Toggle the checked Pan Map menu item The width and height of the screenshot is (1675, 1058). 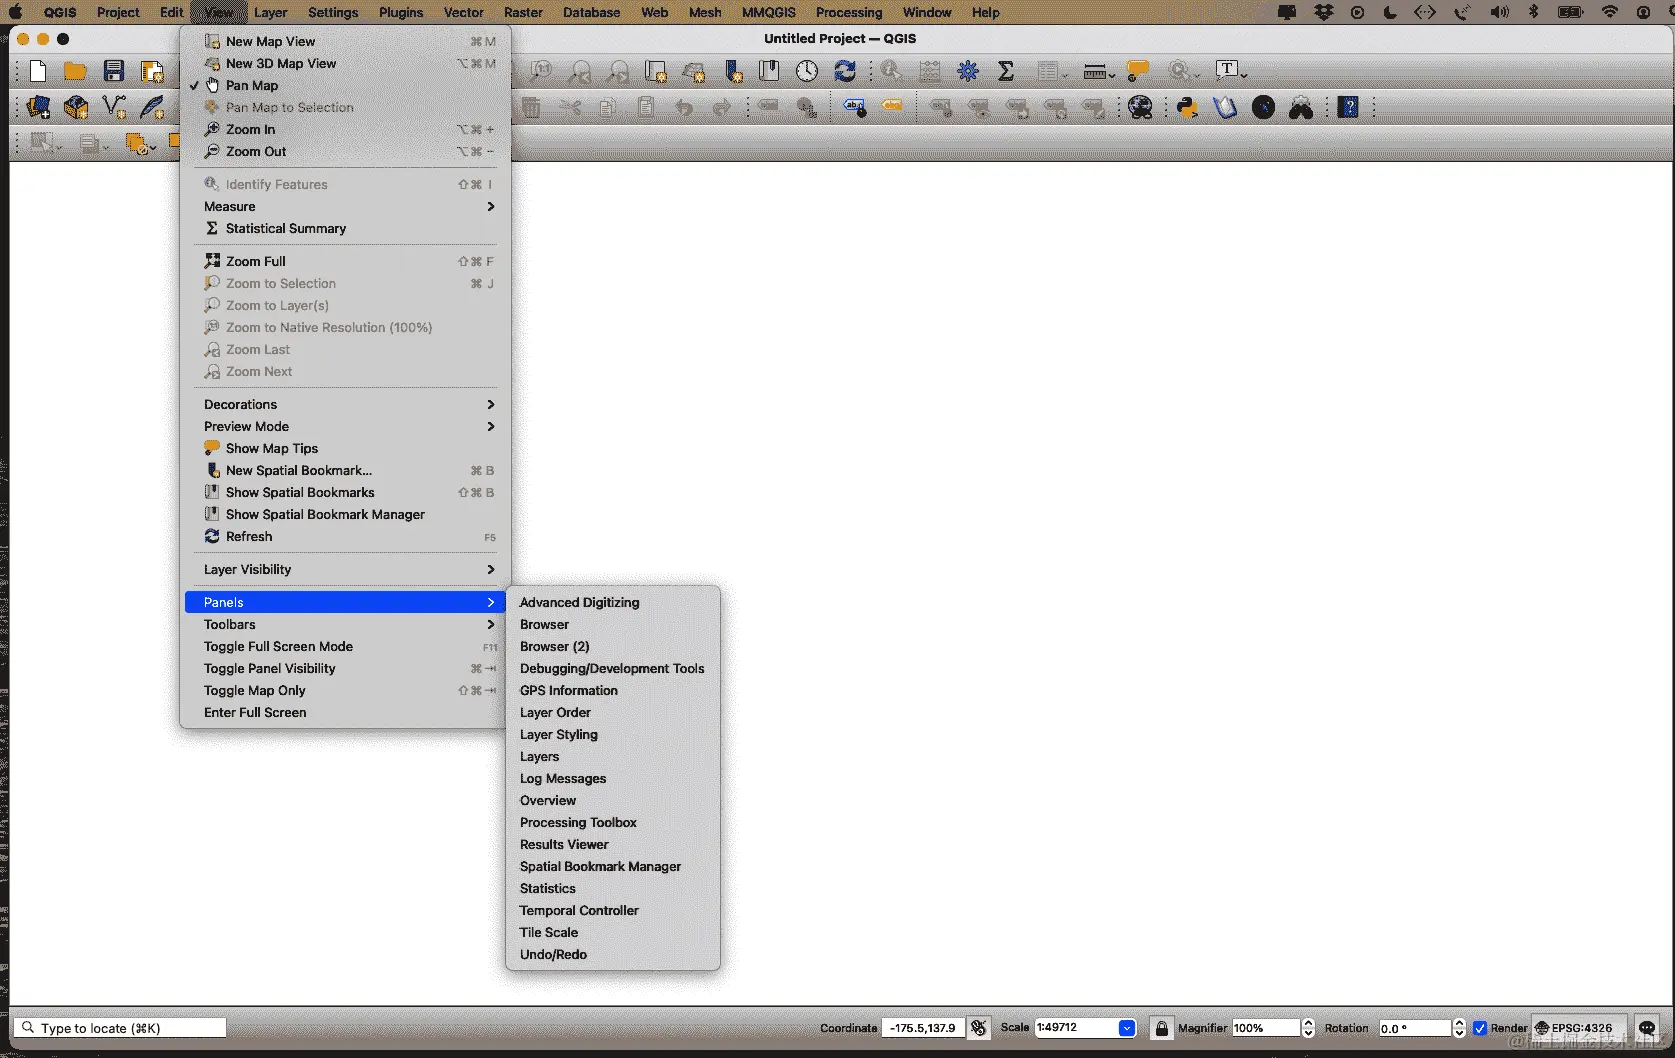coord(345,85)
